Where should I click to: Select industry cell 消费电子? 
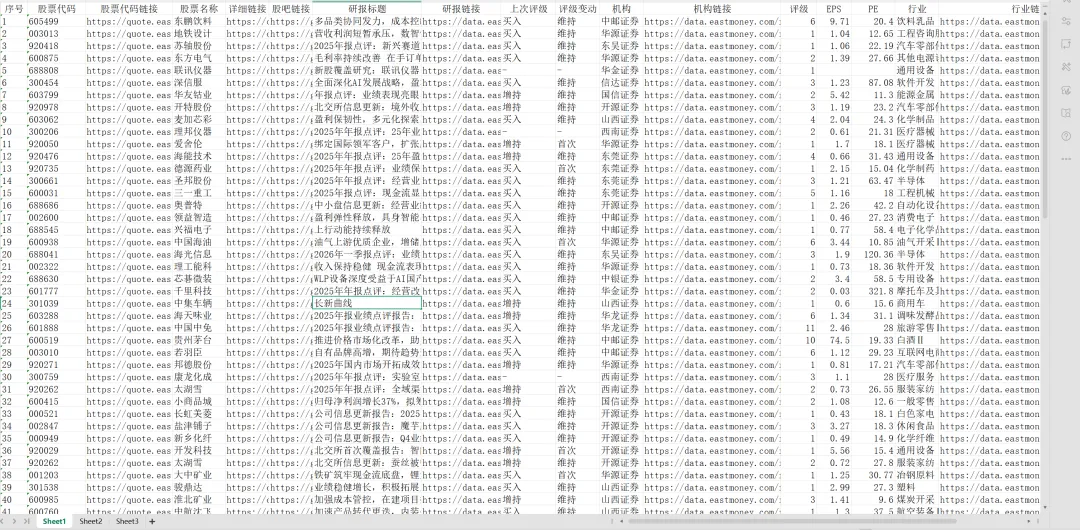coord(917,217)
